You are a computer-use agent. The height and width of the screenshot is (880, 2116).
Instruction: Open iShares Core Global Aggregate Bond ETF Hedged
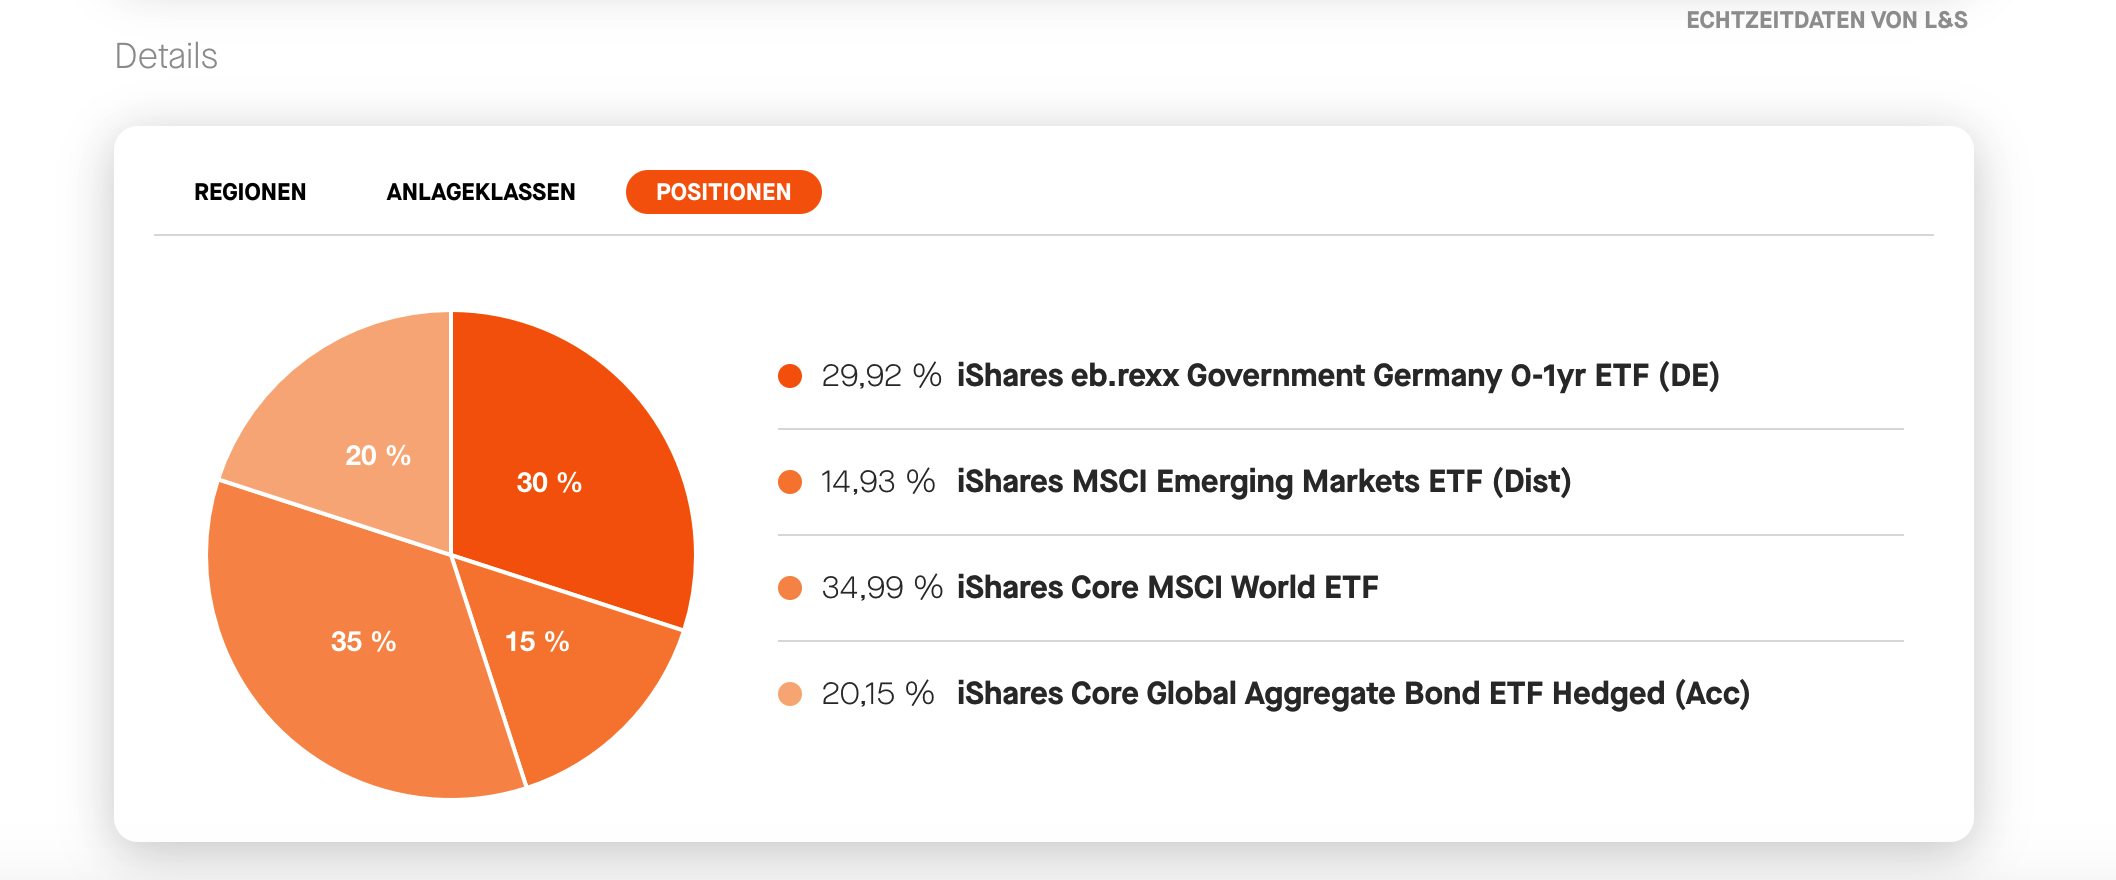point(1353,694)
